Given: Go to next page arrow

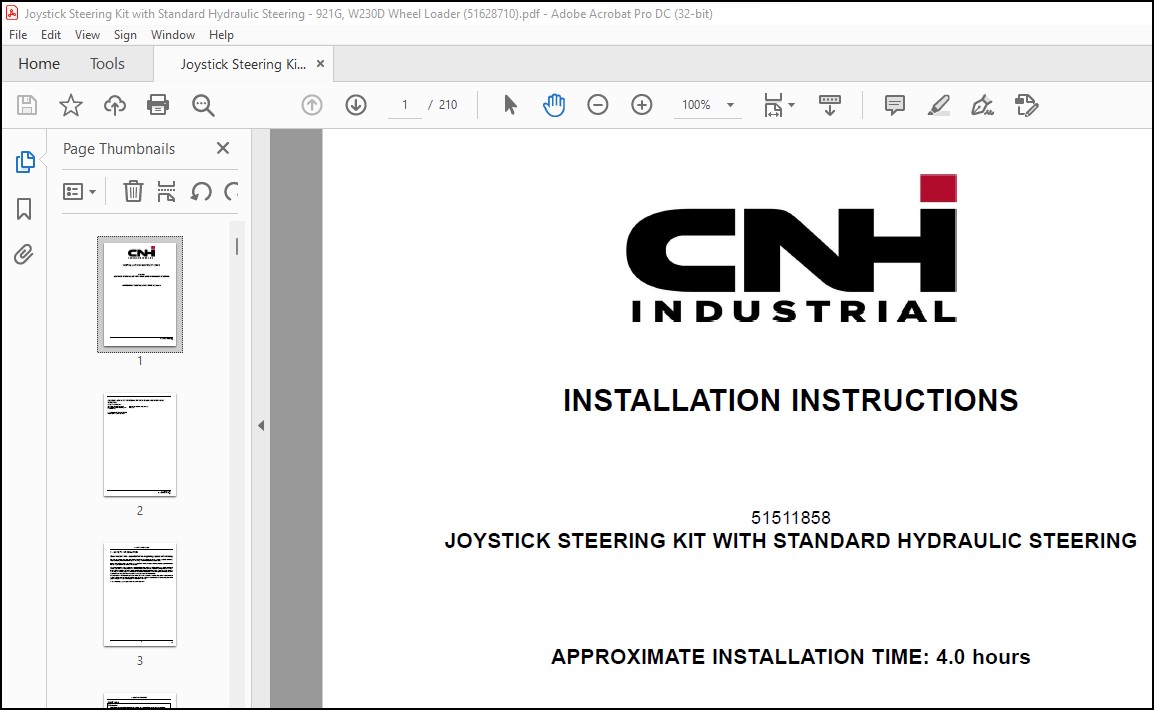Looking at the screenshot, I should [x=356, y=105].
